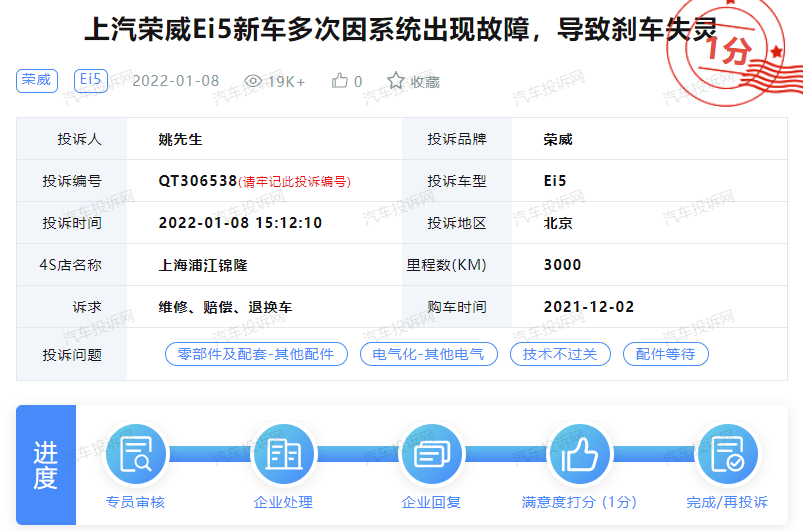Click the Ei5 value in 投诉车型 row
Screen dimensions: 803x531
coord(555,181)
